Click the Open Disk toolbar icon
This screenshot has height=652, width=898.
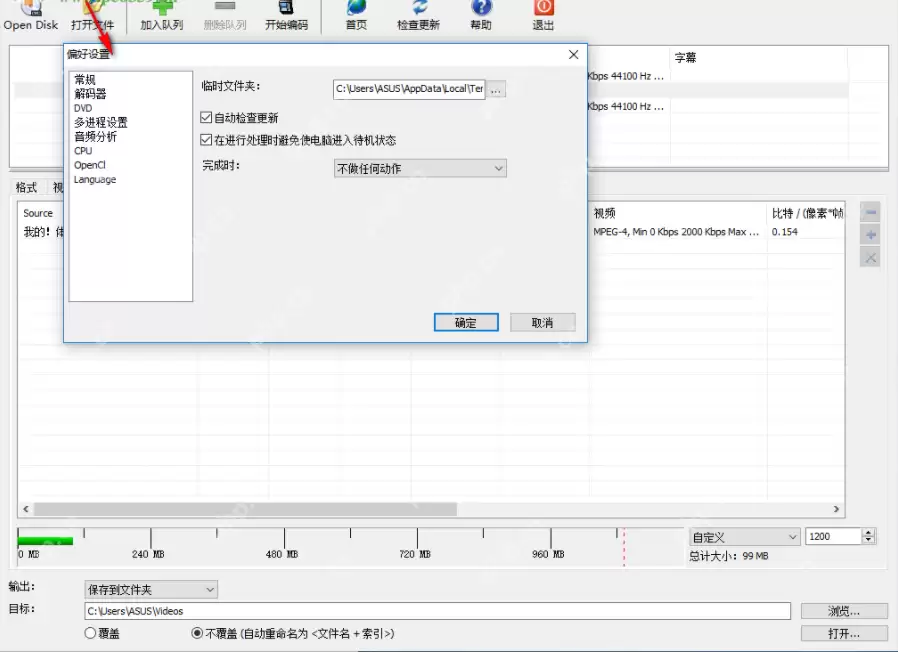point(31,15)
